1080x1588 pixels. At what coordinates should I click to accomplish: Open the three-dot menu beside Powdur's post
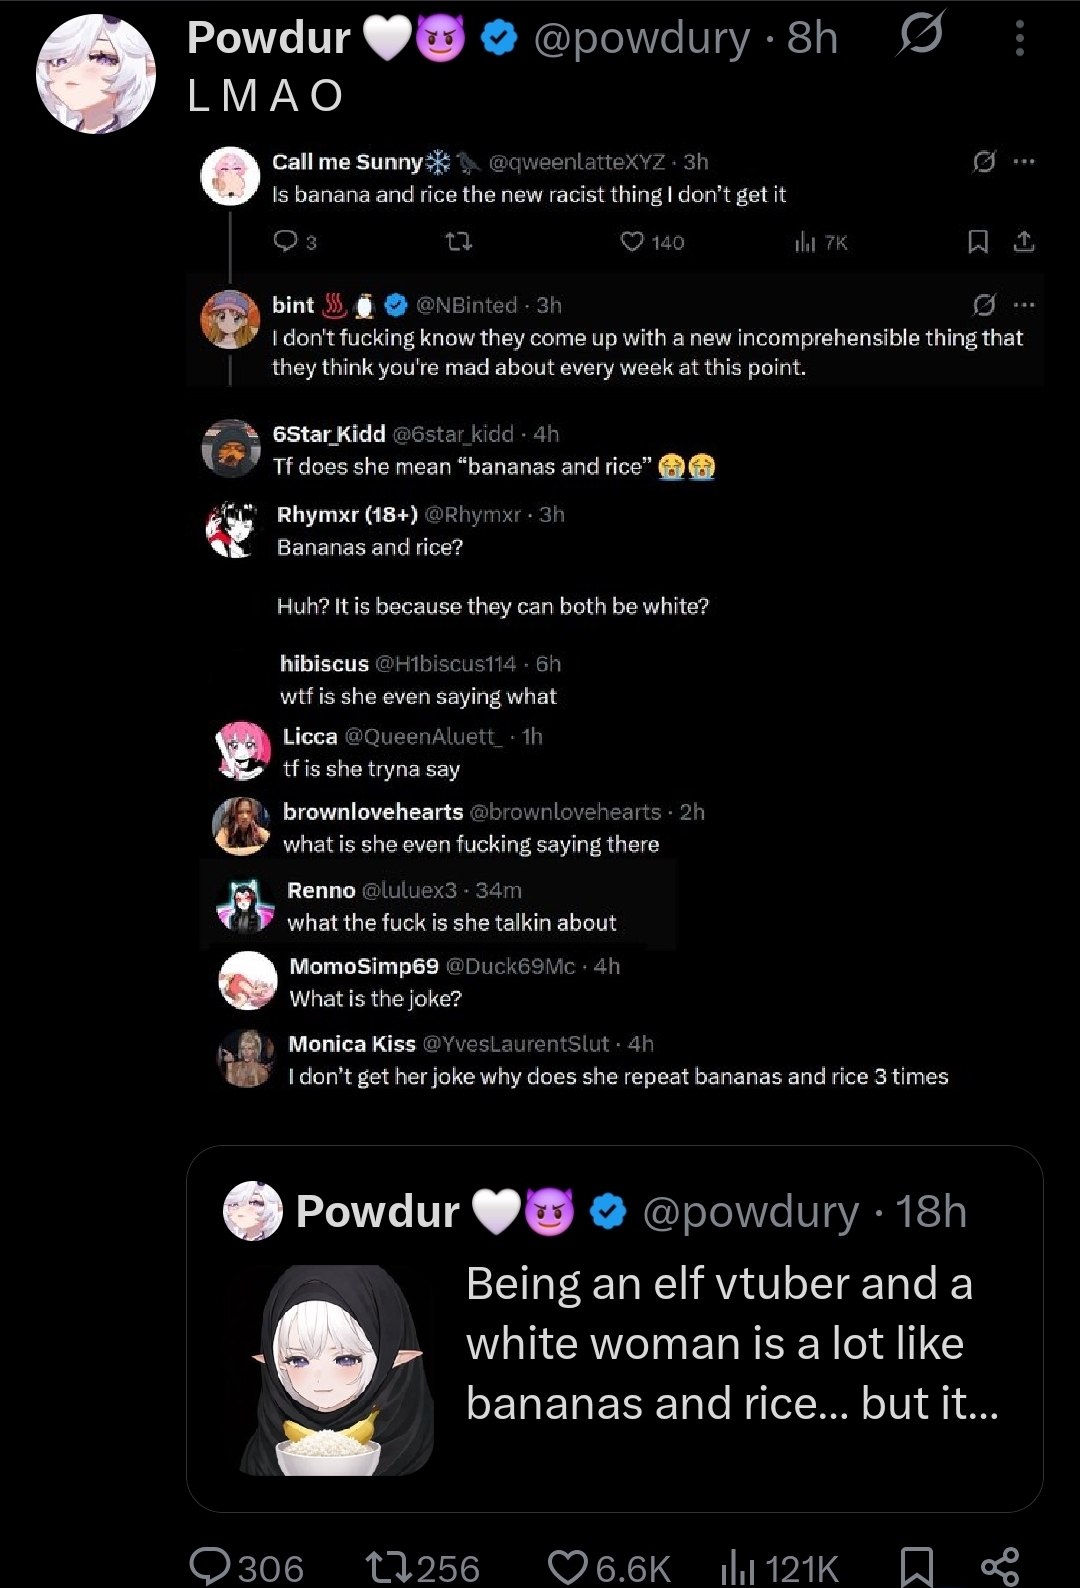coord(1019,39)
